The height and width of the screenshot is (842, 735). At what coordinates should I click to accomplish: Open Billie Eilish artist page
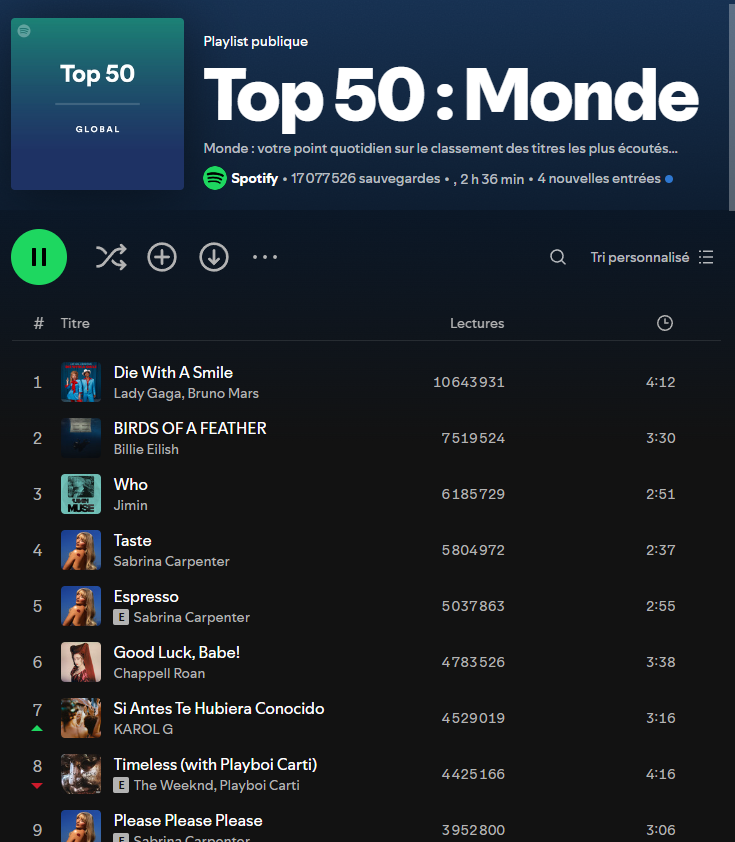(146, 449)
